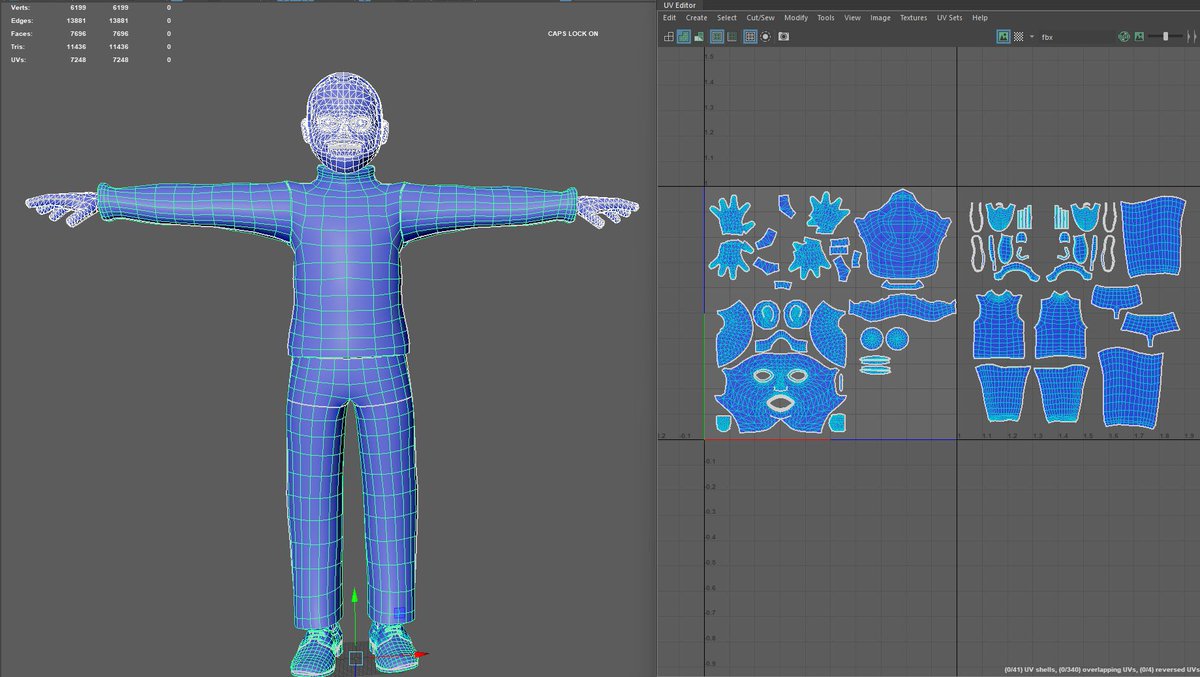
Task: Adjust the image dimming slider handle
Action: pos(1165,36)
